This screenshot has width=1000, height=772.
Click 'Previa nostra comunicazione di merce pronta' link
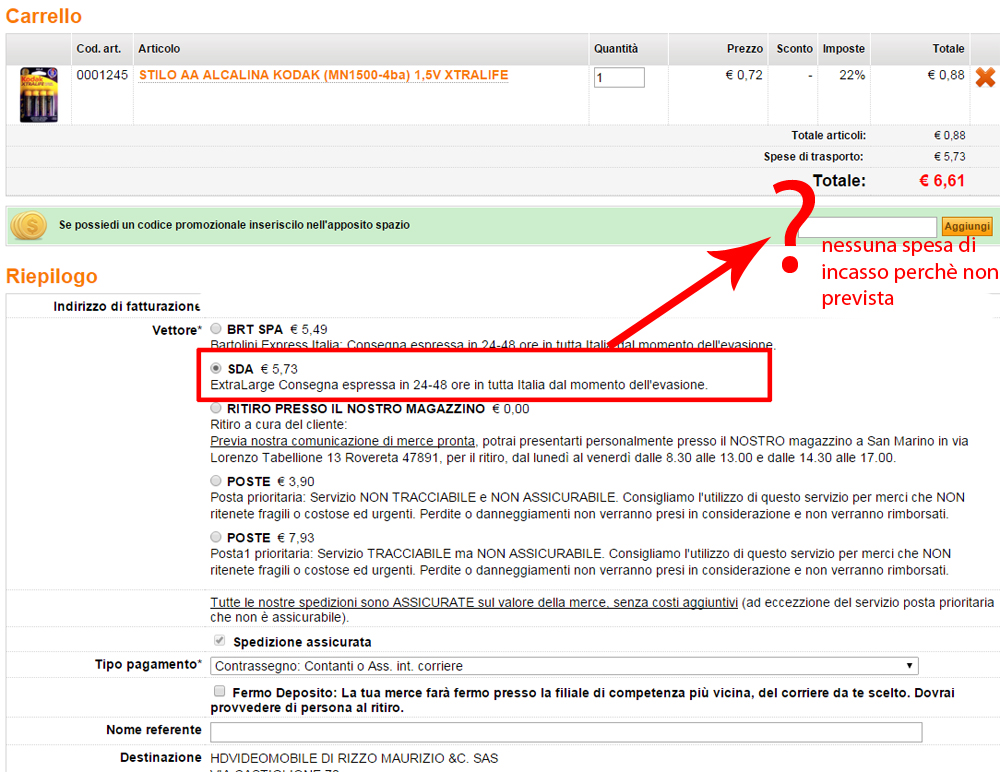coord(342,441)
